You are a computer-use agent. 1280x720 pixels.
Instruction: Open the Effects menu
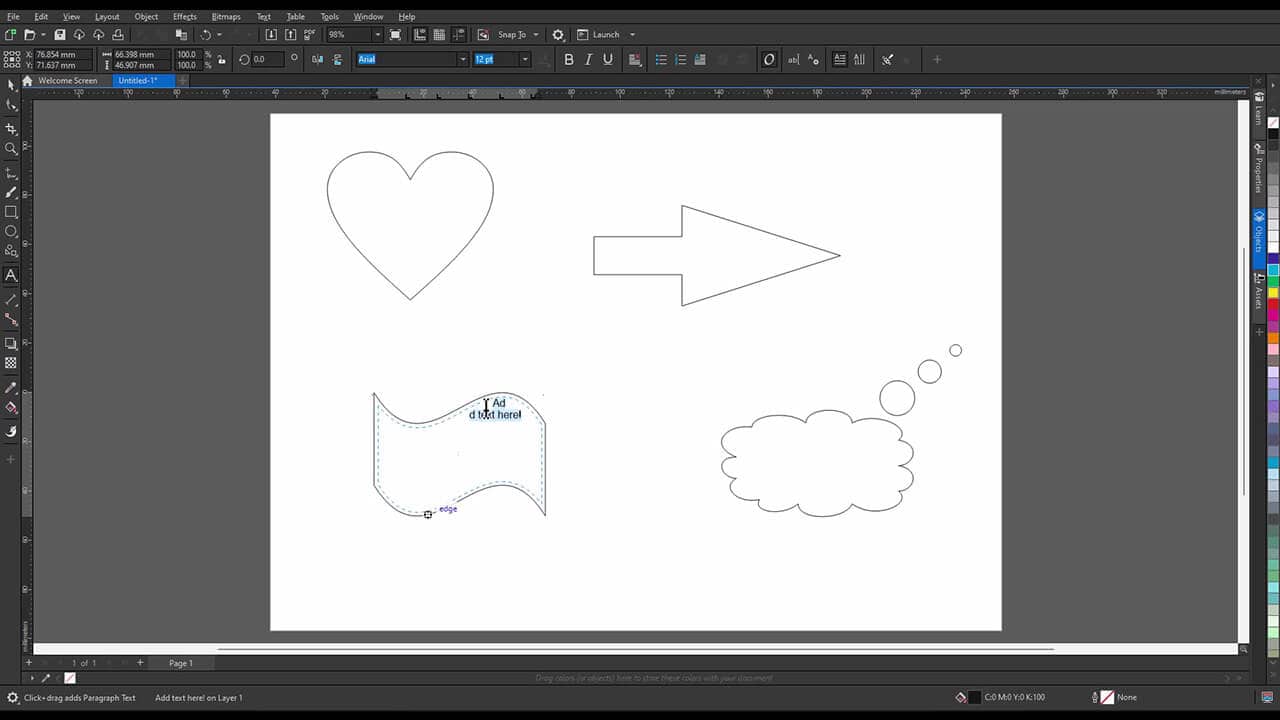pyautogui.click(x=184, y=17)
